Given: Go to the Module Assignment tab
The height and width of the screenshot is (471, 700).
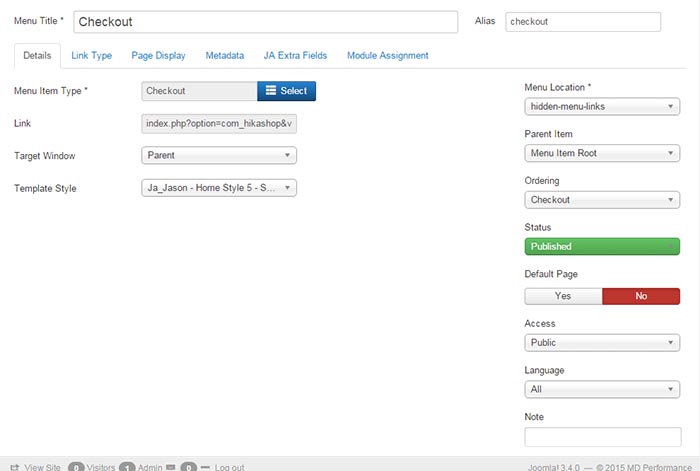Looking at the screenshot, I should tap(388, 56).
